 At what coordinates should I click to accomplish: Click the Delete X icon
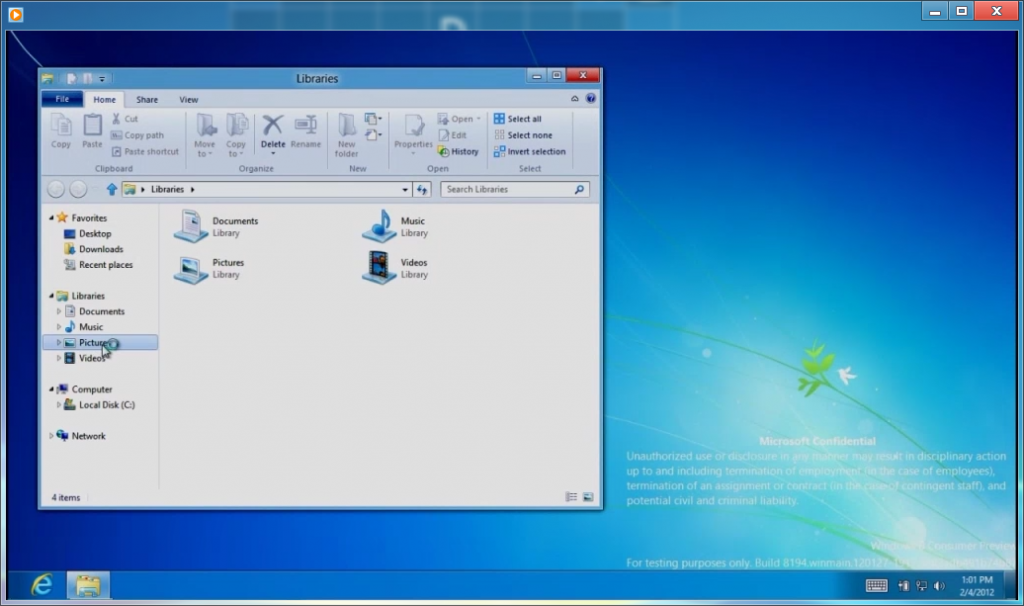pos(273,125)
